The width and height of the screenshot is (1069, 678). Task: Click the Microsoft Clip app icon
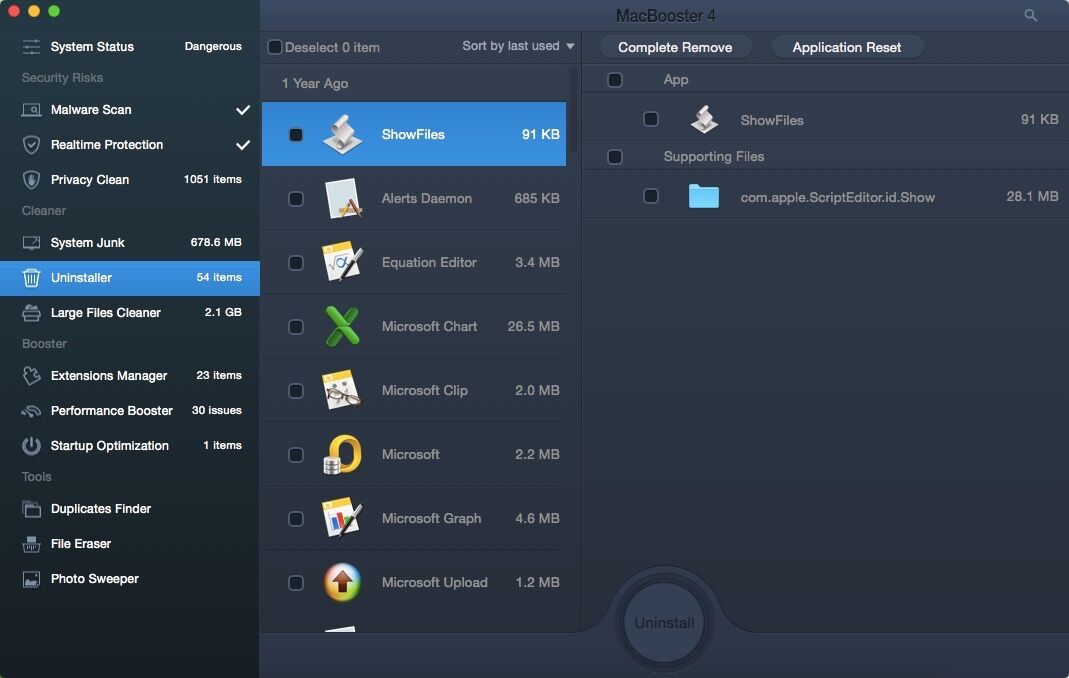[342, 391]
